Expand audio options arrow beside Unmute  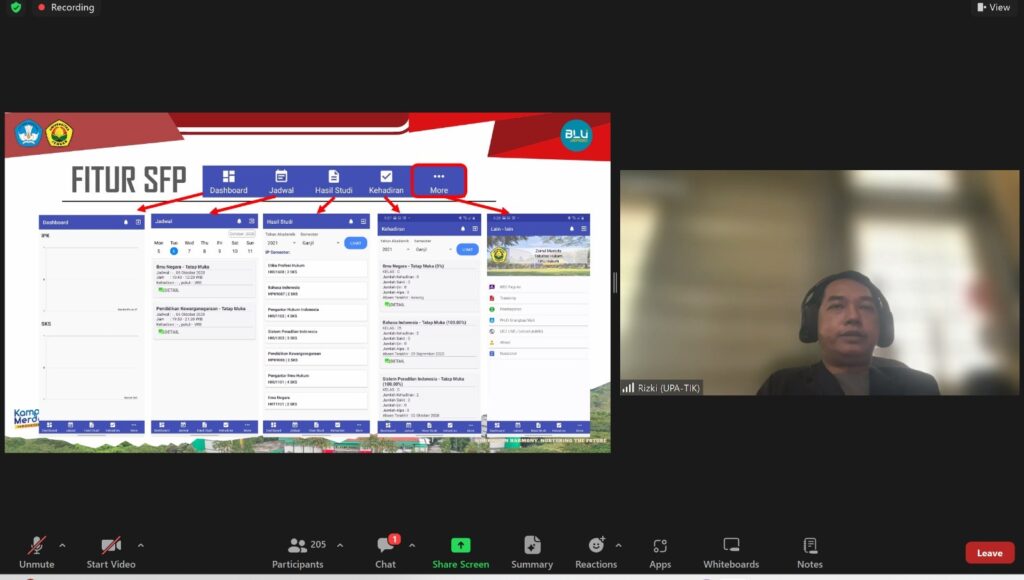click(x=62, y=545)
